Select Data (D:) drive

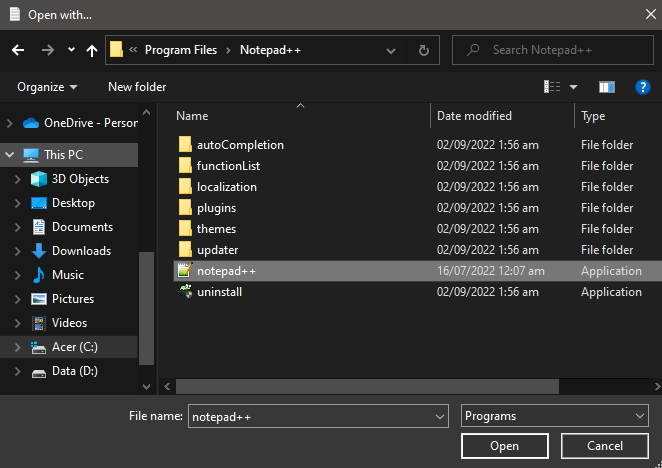tap(75, 371)
